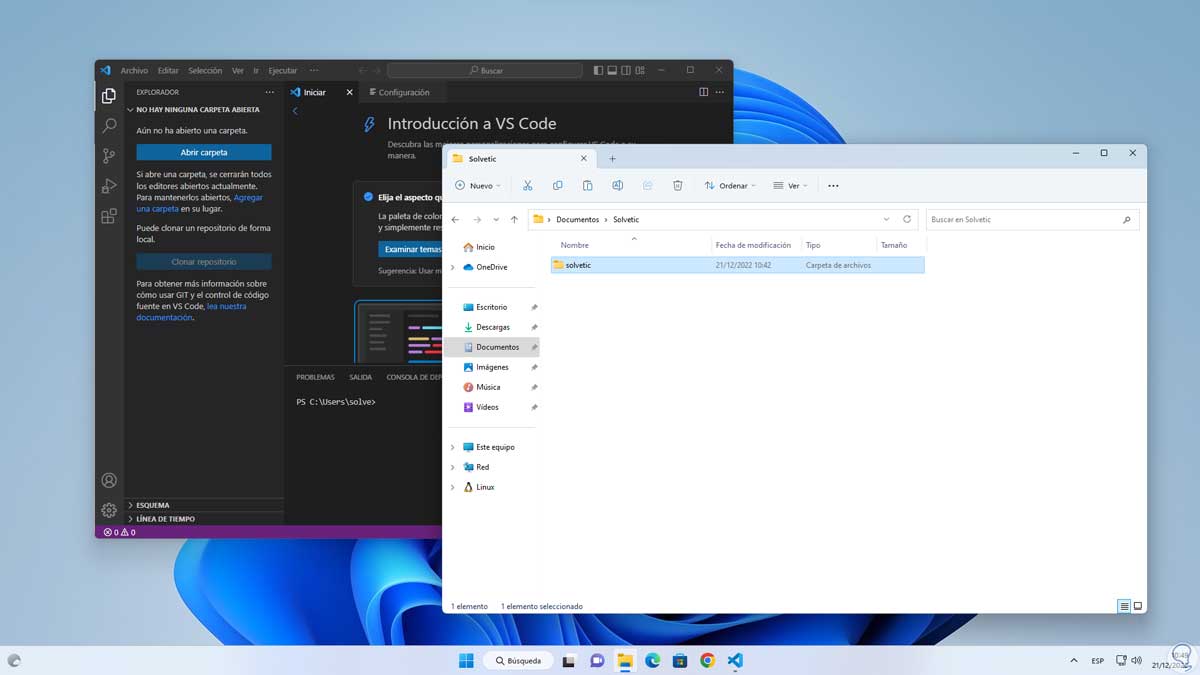Go back in File Explorer navigation
This screenshot has height=675, width=1200.
[x=455, y=219]
